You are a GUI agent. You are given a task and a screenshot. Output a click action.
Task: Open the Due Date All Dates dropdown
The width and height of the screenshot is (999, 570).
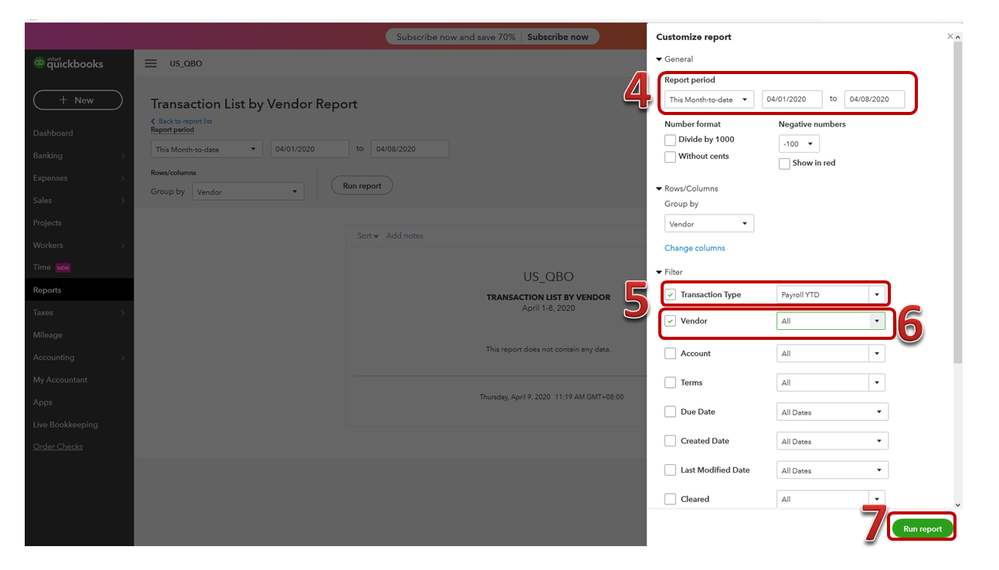pyautogui.click(x=832, y=412)
